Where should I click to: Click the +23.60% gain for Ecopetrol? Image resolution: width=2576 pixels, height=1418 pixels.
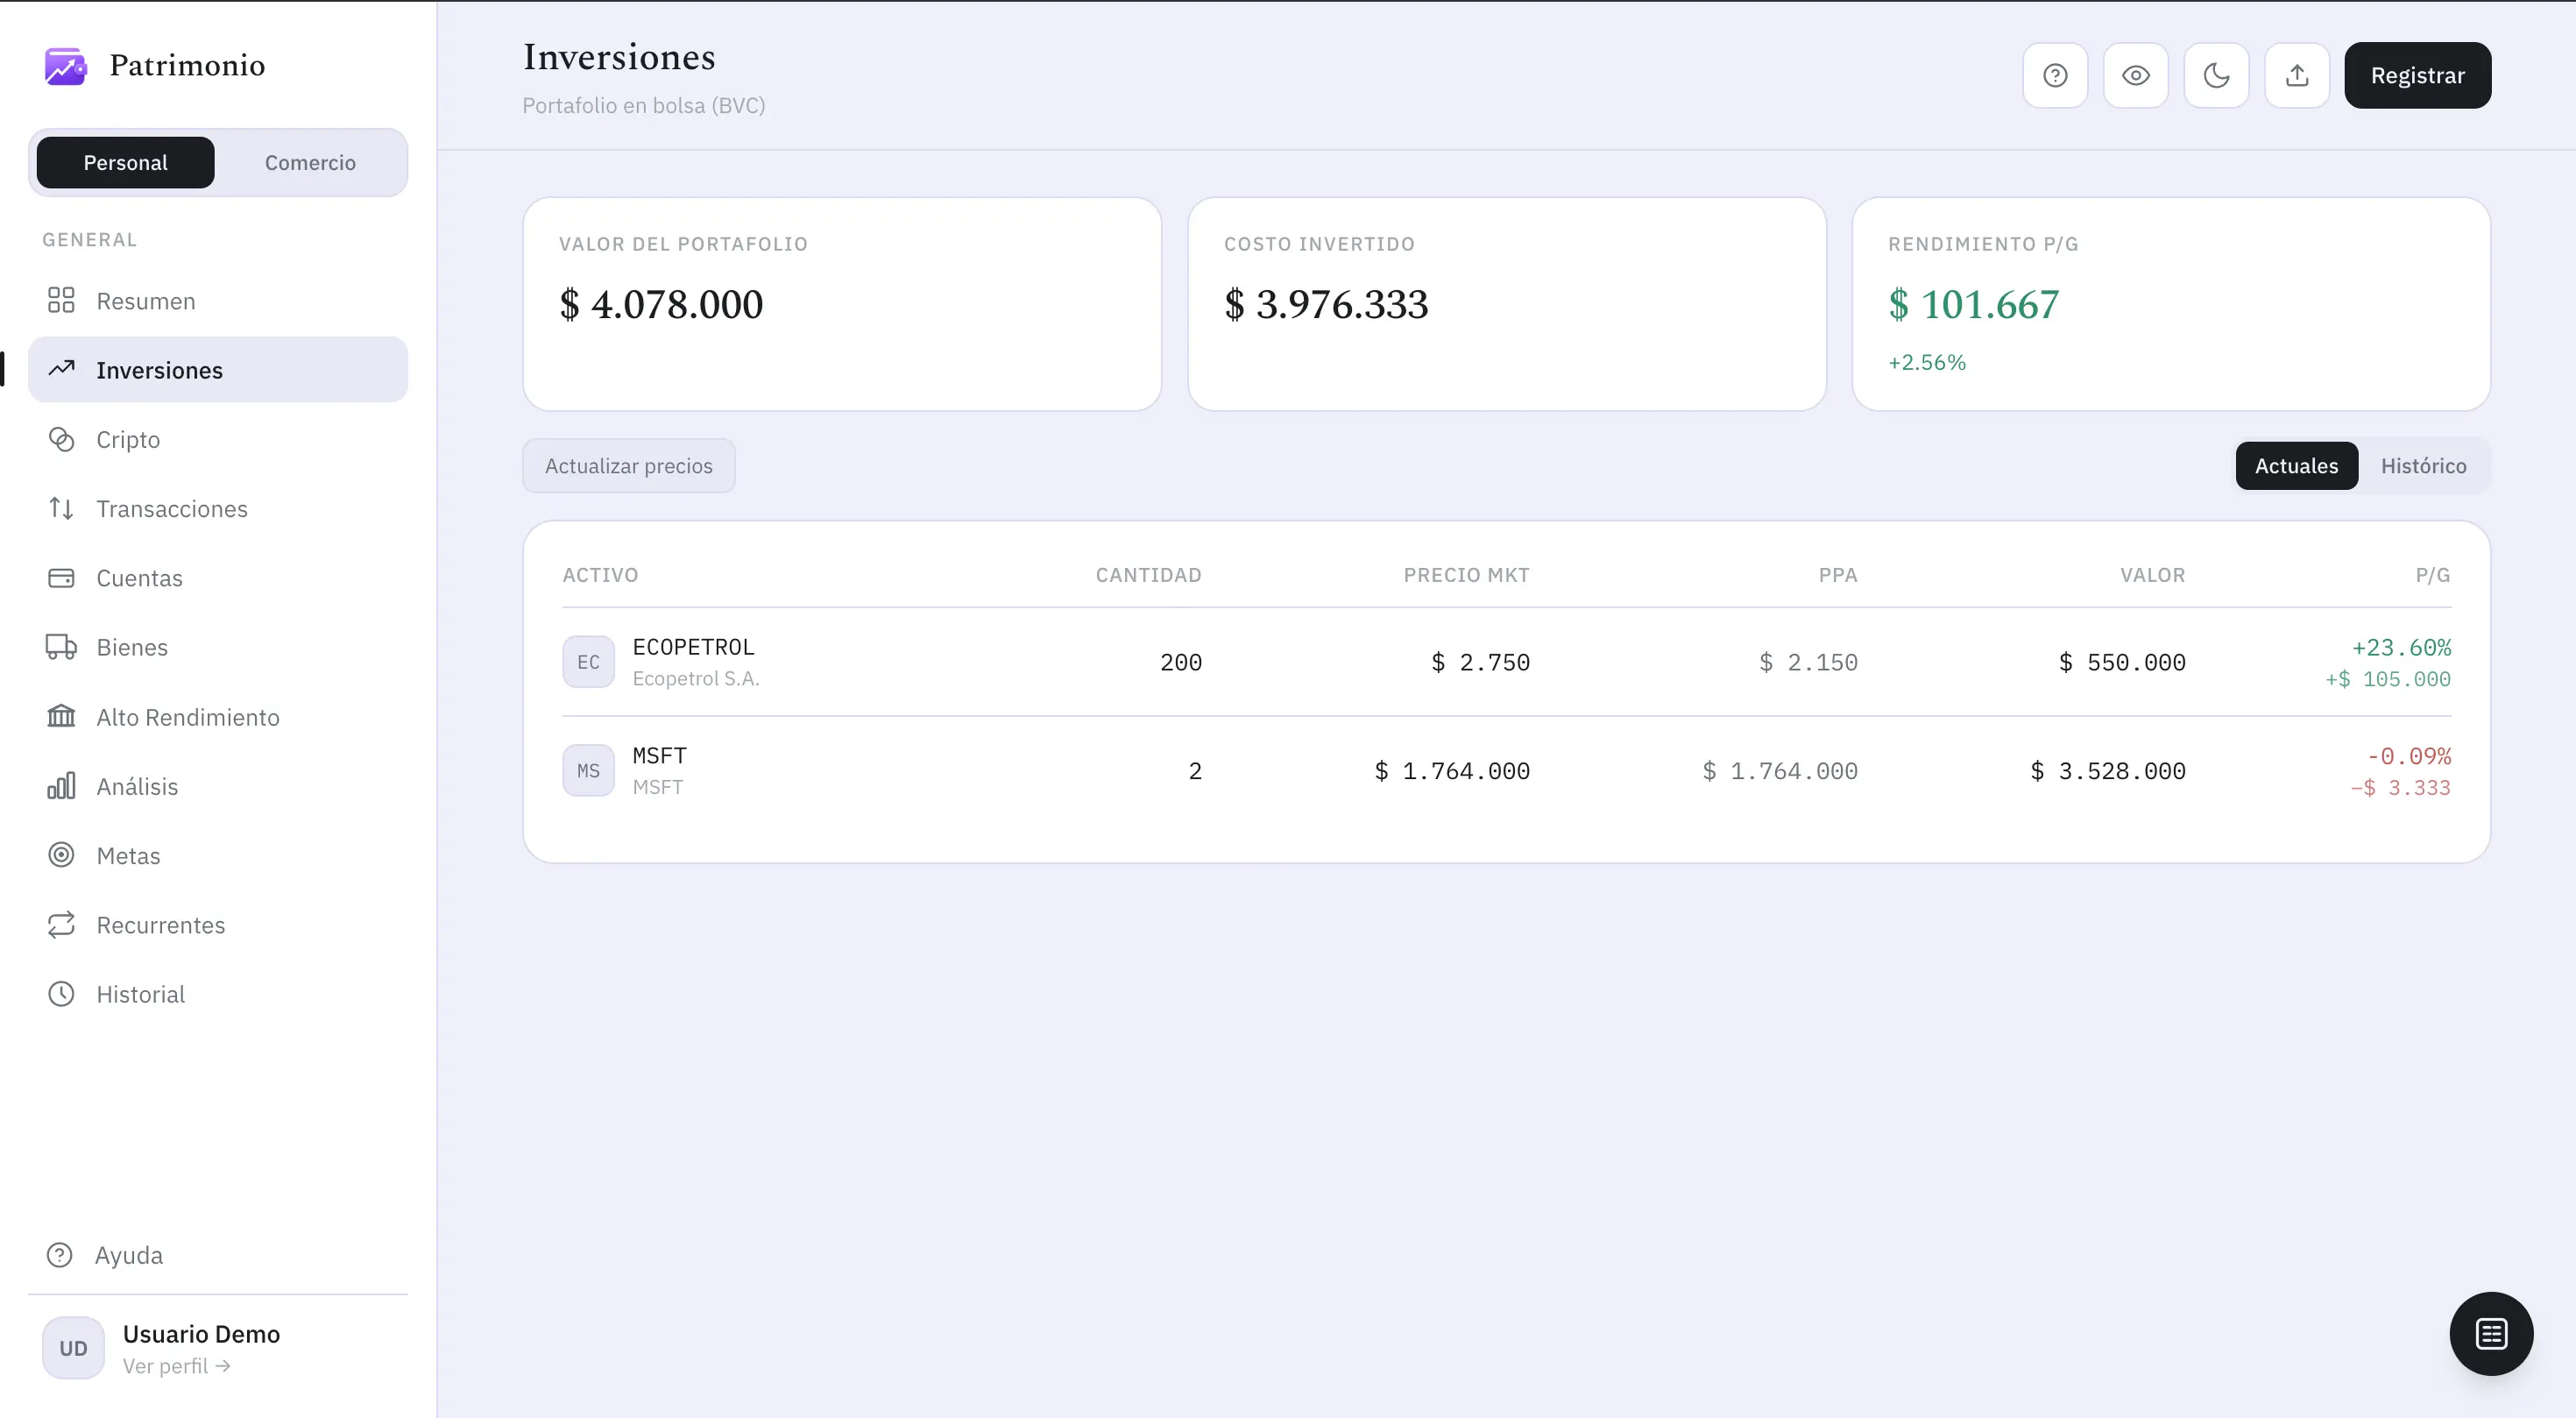[x=2401, y=647]
